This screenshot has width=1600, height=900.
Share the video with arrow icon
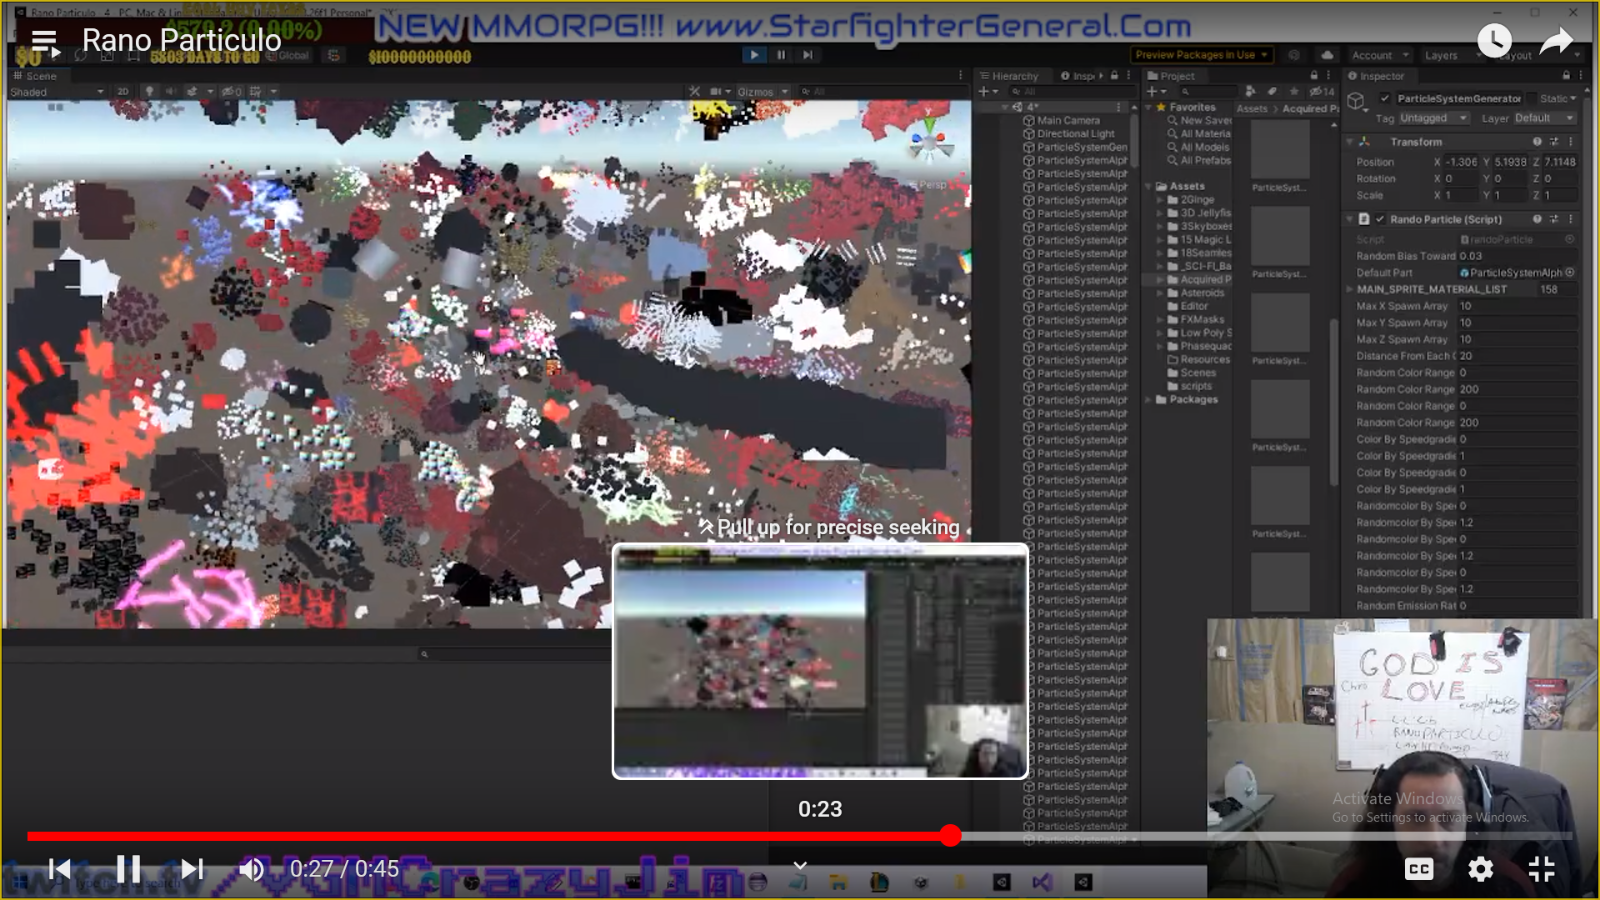[1556, 40]
